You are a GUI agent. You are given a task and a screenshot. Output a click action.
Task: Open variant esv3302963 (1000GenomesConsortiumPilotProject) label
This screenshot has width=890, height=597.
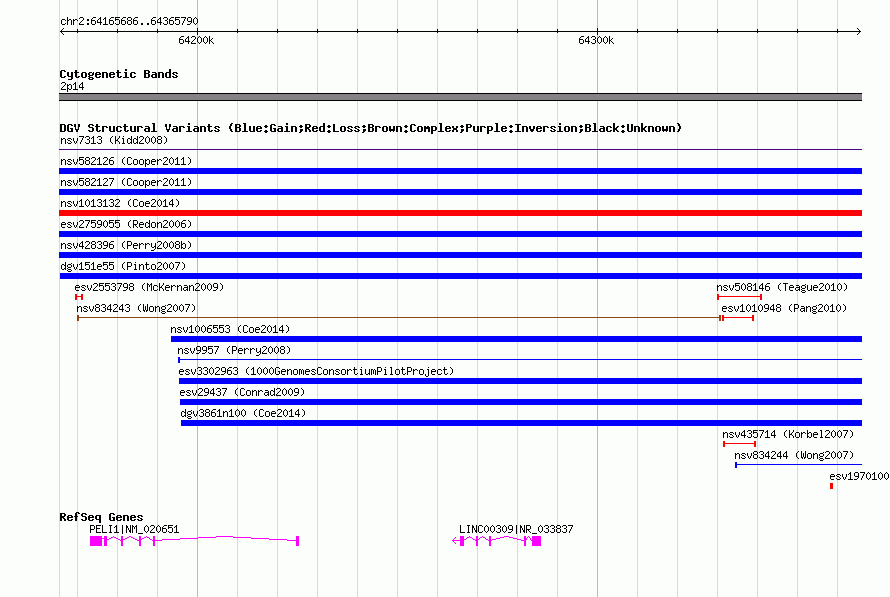click(316, 371)
